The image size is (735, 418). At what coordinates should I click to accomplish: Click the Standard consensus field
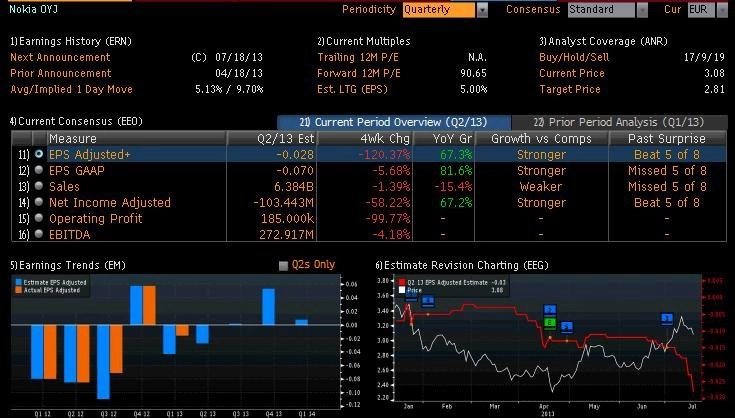[x=601, y=10]
